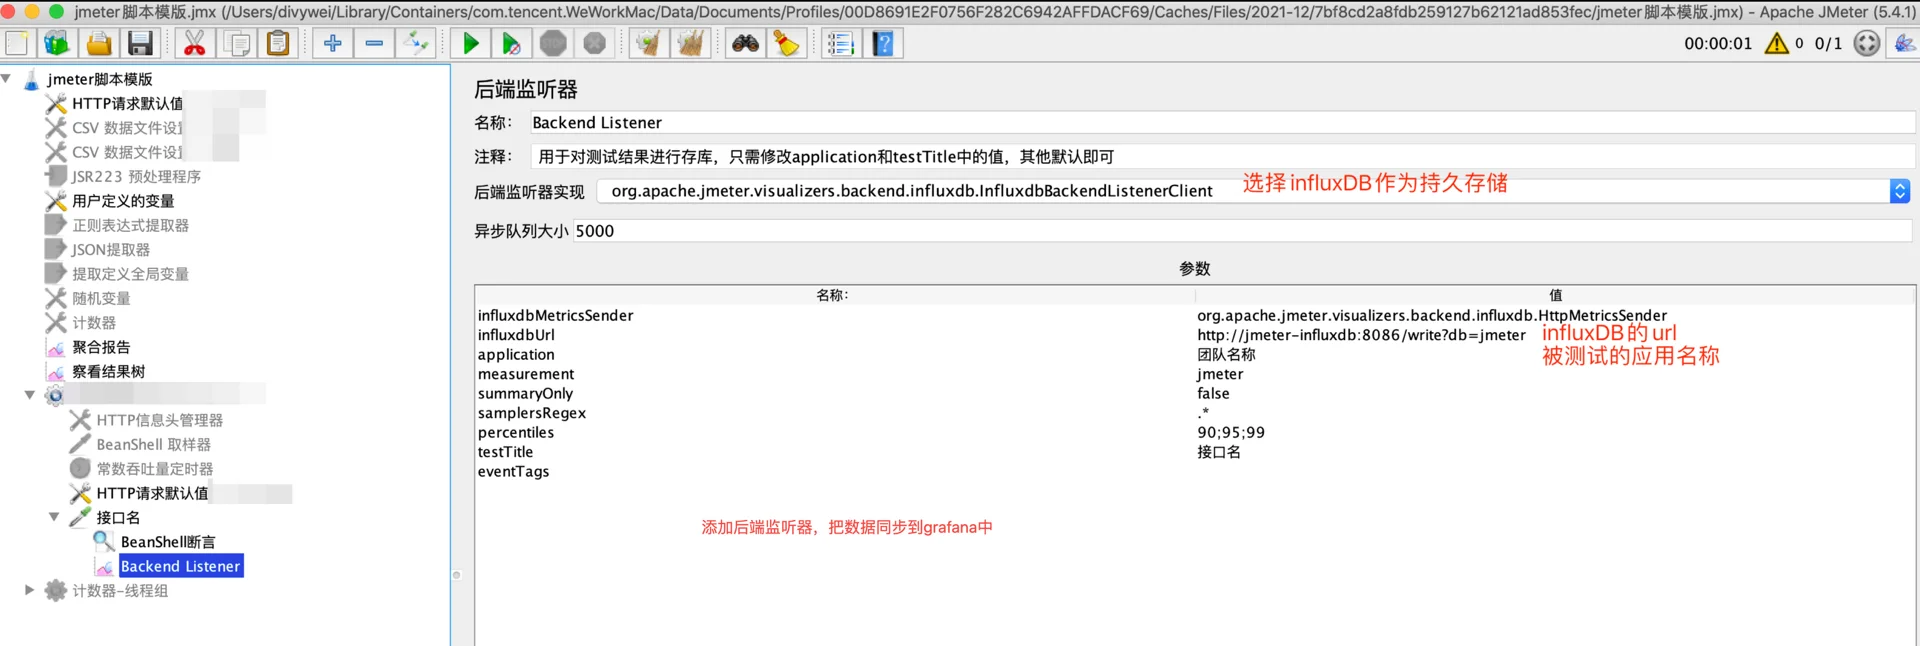
Task: Click the Reset search brush icon
Action: pos(786,43)
